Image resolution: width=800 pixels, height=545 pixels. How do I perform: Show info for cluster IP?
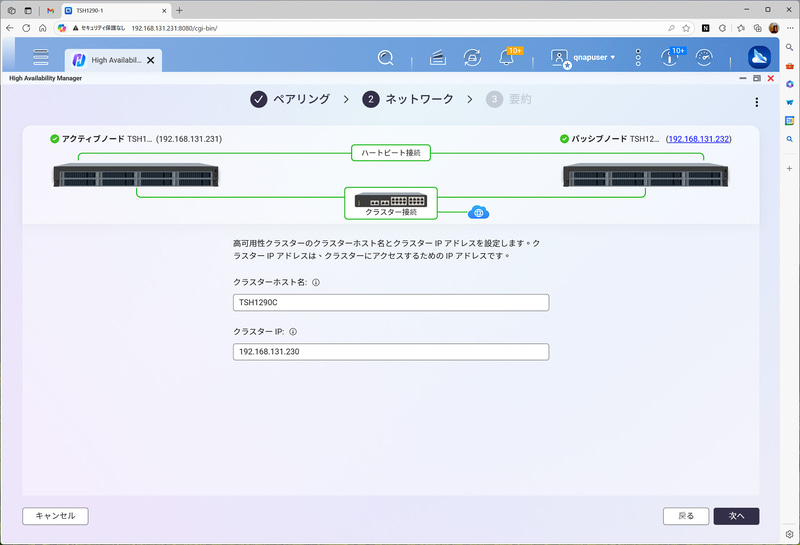[293, 332]
